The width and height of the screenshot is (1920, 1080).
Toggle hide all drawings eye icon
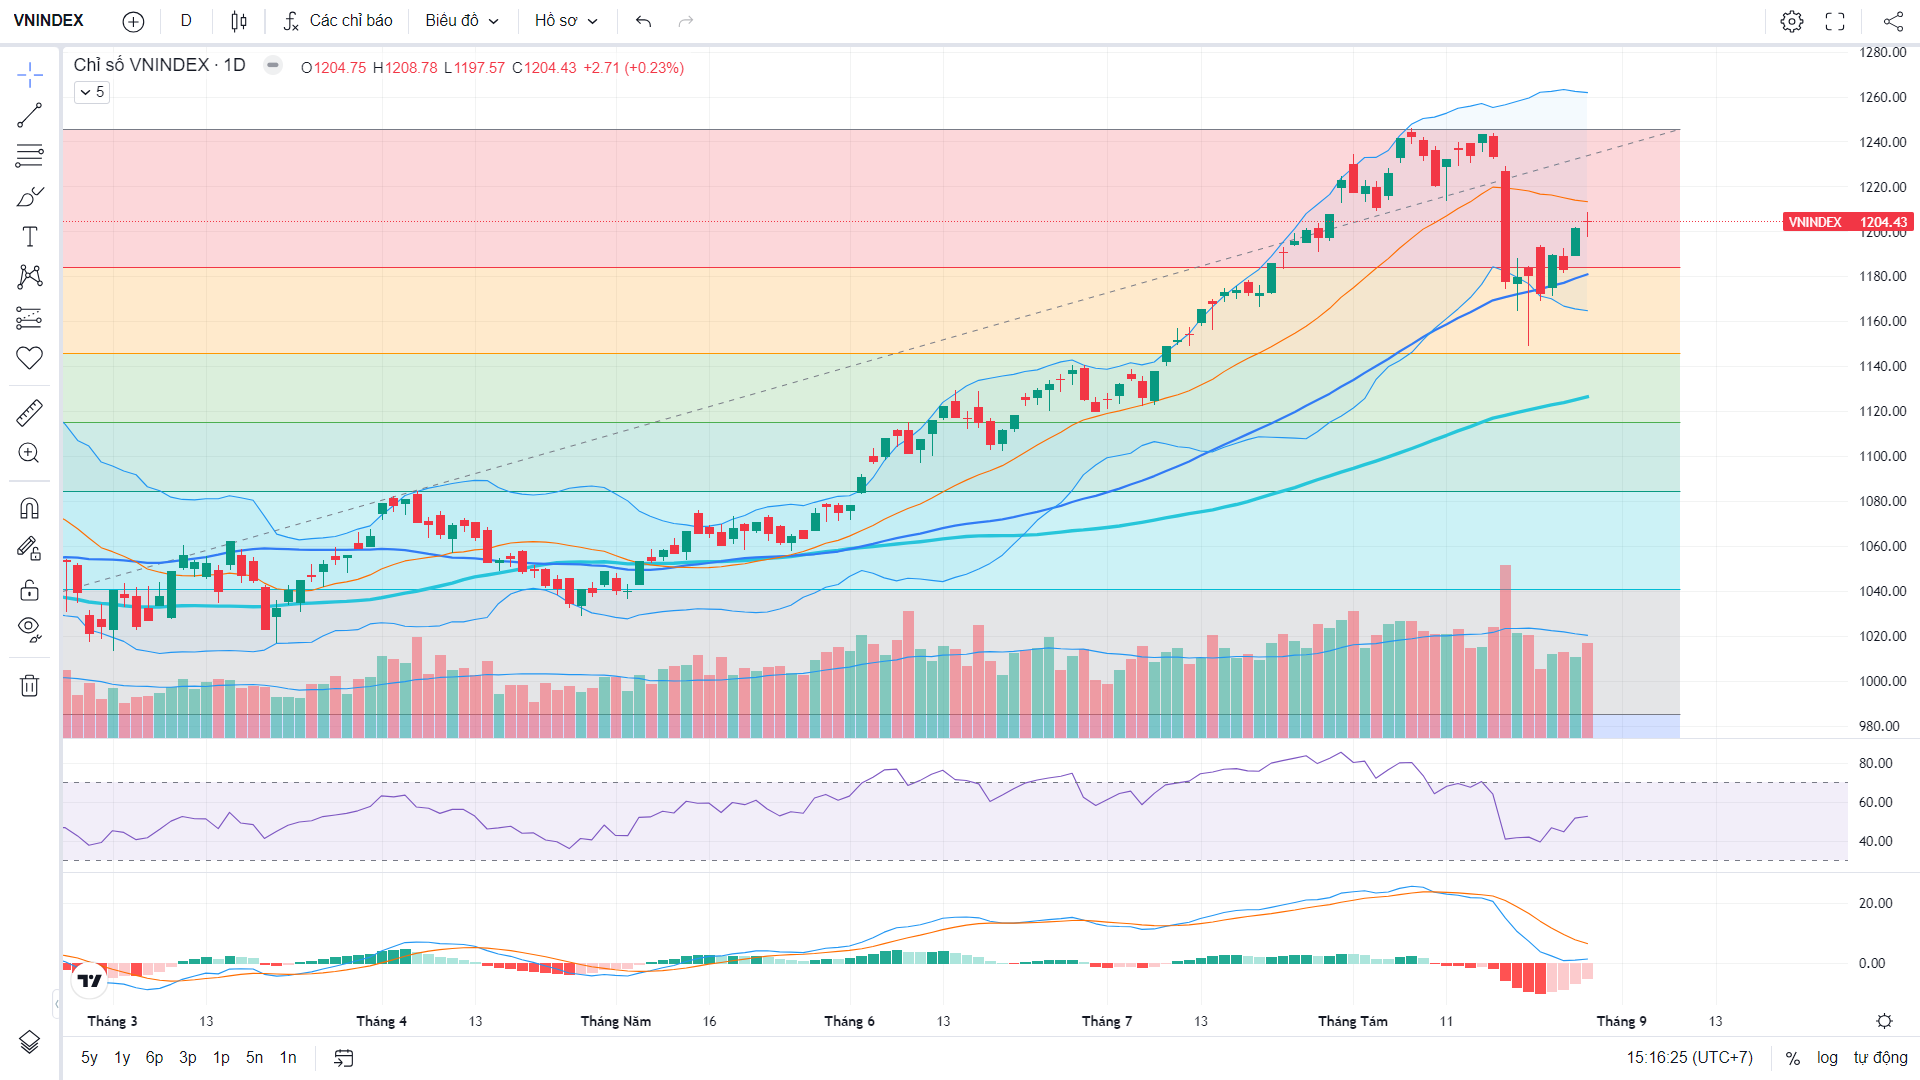click(30, 630)
